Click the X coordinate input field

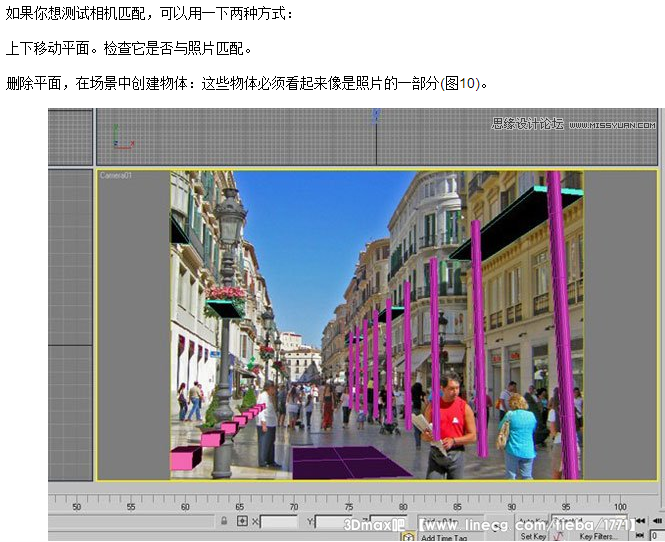coord(279,521)
